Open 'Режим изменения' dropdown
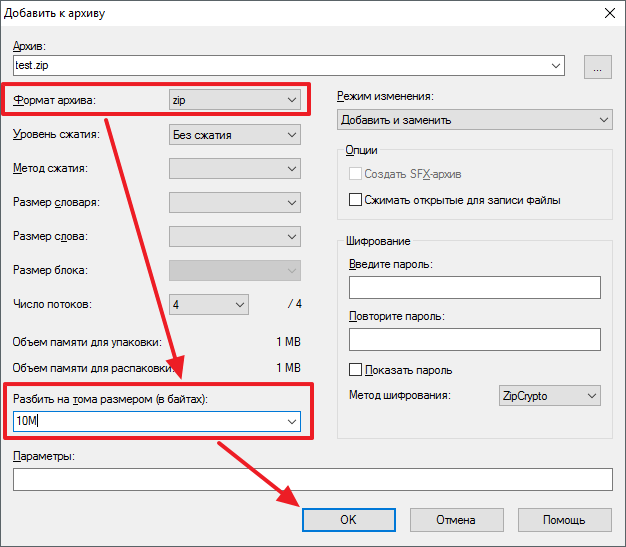 (x=475, y=120)
